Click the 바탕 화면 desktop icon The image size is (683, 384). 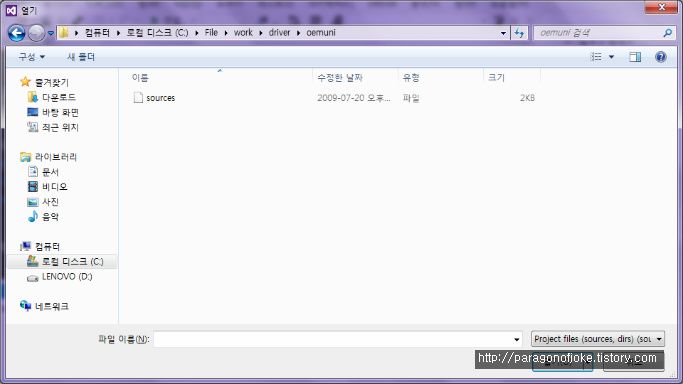pos(33,112)
